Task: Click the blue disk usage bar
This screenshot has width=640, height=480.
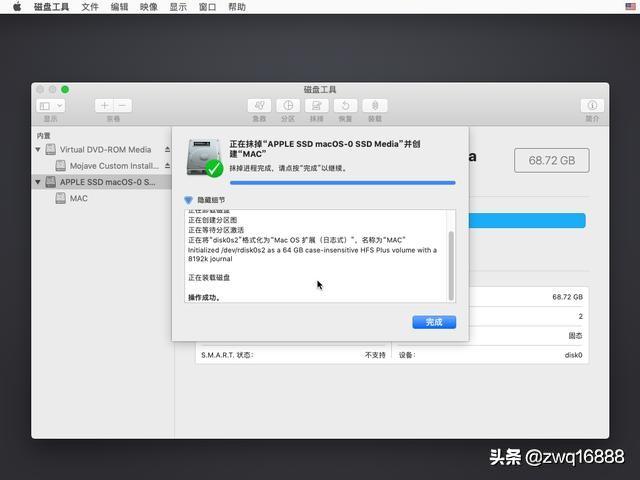Action: 527,220
